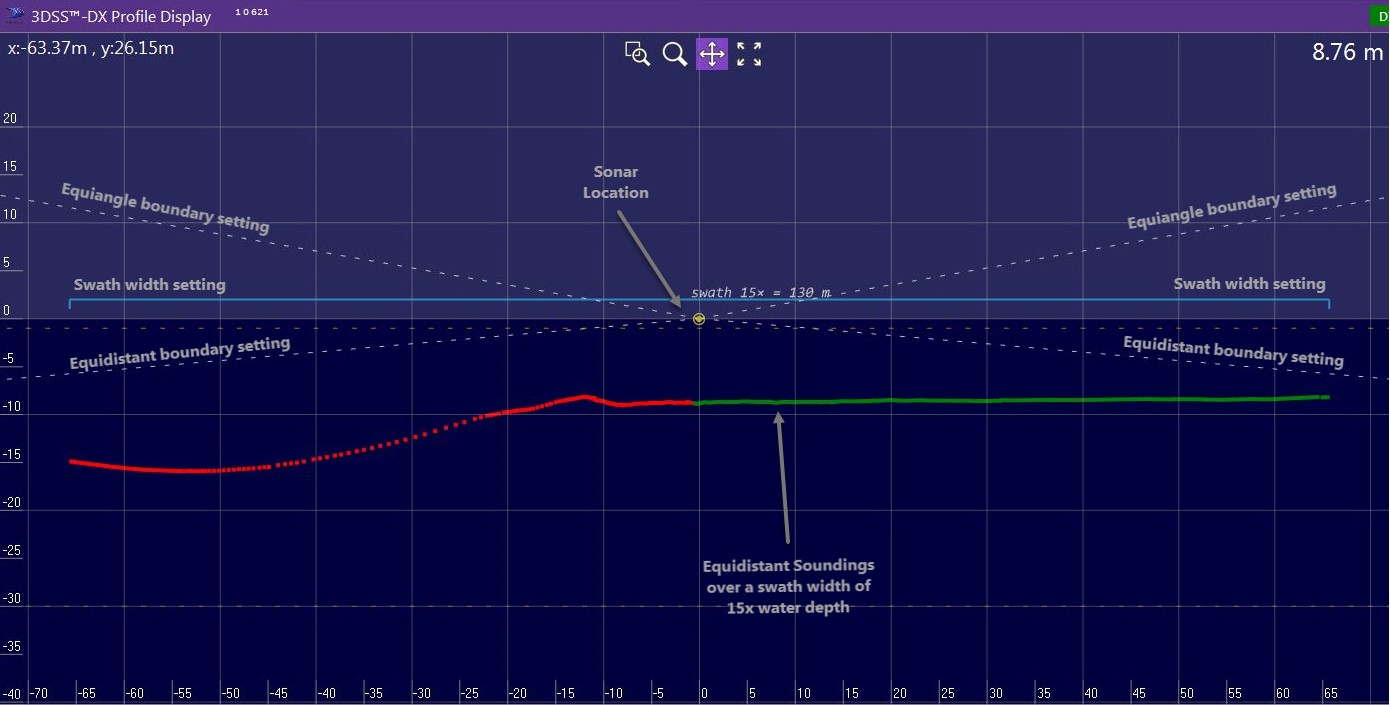Click the right 'Swath width setting' label
The width and height of the screenshot is (1390, 705).
point(1249,284)
